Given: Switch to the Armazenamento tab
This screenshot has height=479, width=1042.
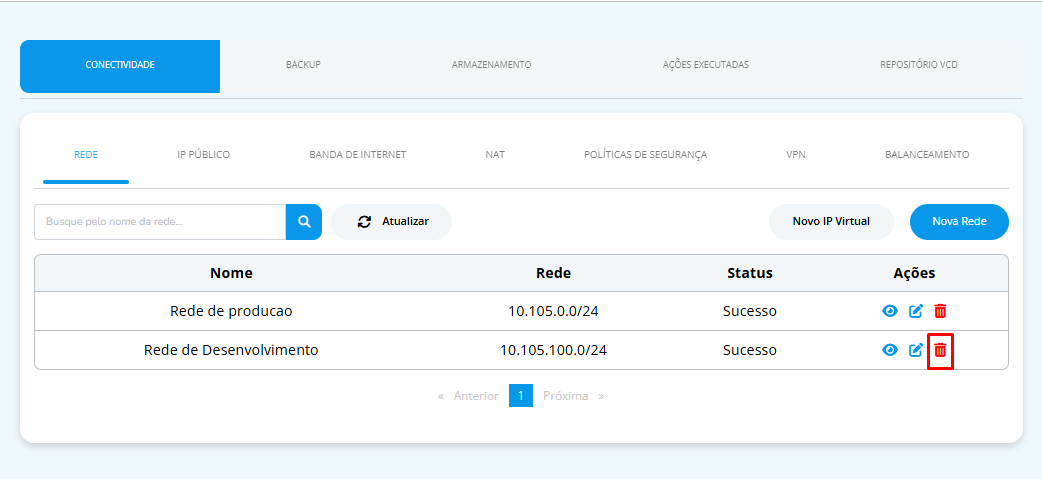Looking at the screenshot, I should click(492, 65).
